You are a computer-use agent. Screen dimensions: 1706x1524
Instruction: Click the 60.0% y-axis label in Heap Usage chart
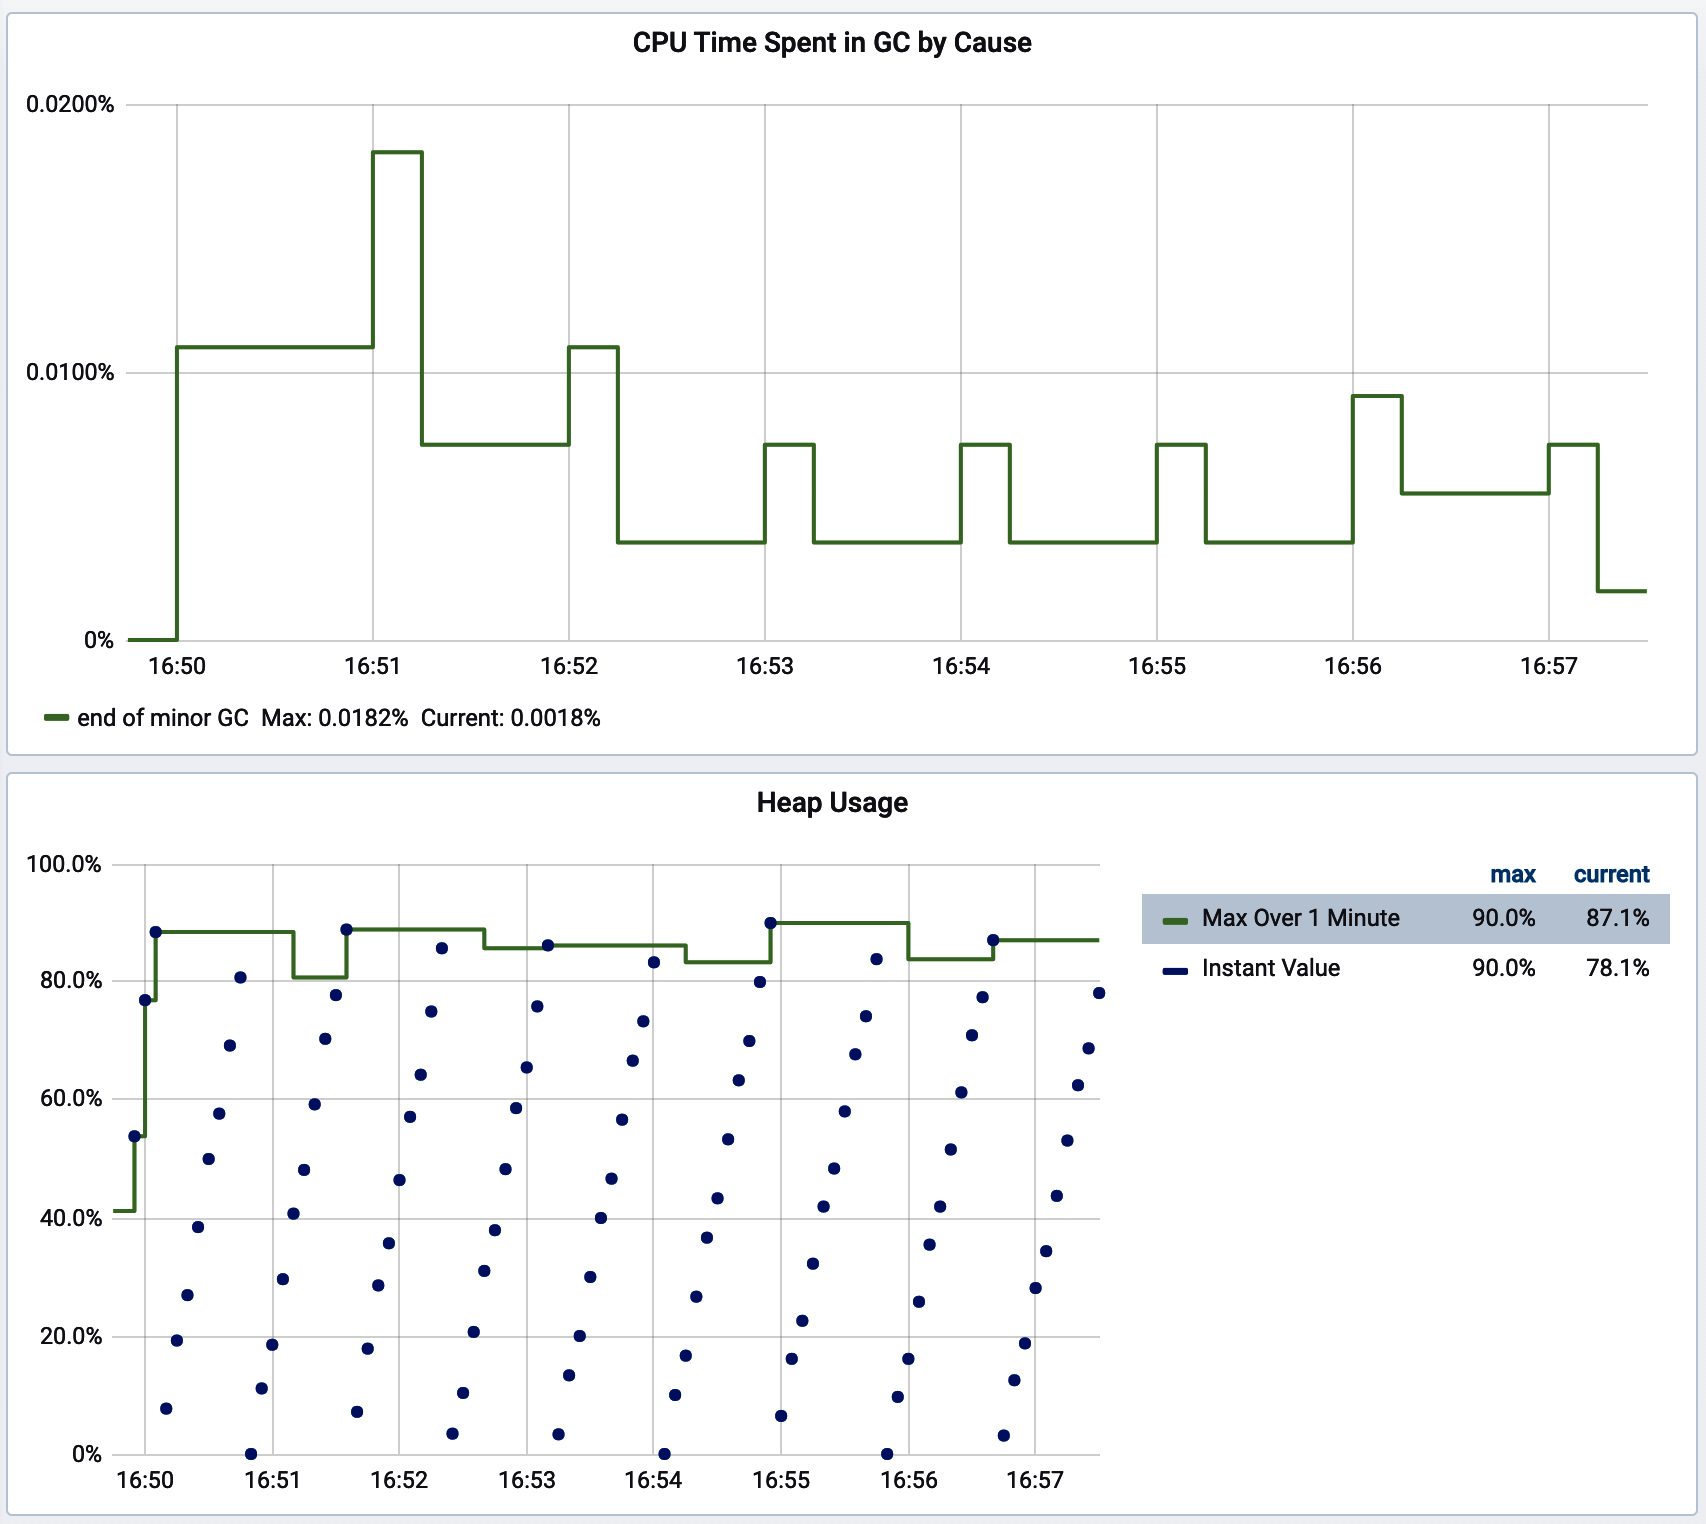coord(70,1098)
